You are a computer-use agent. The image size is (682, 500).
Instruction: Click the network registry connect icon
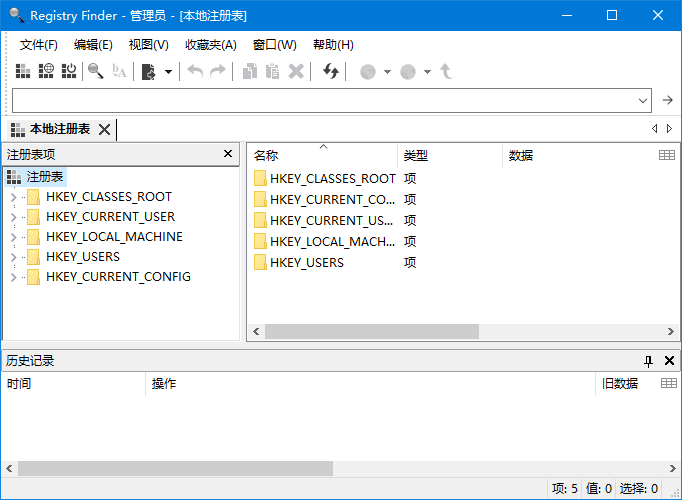46,71
